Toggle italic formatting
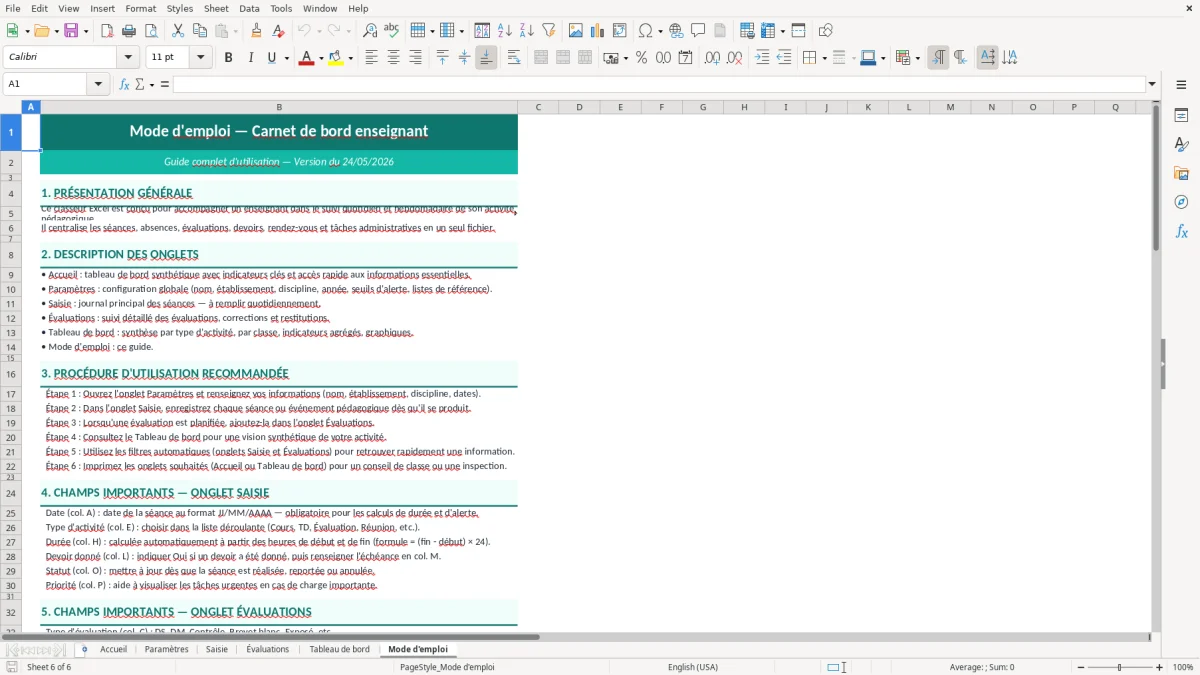This screenshot has width=1200, height=675. pos(250,58)
